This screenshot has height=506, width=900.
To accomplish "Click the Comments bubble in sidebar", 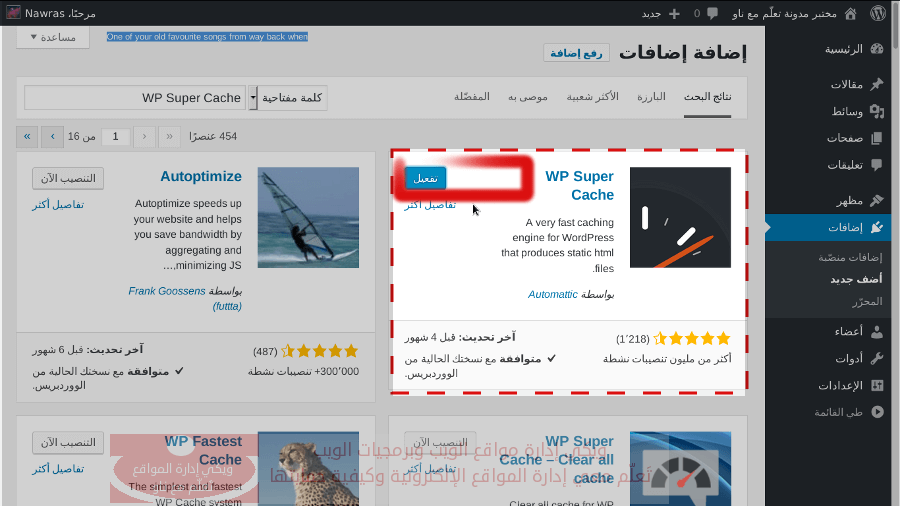I will point(877,164).
